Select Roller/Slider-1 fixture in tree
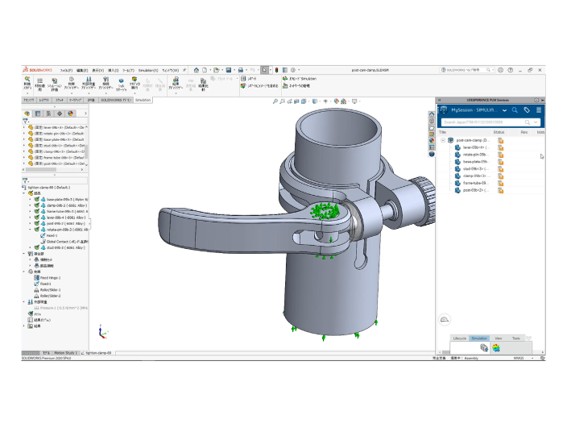The image size is (567, 426). coord(47,290)
